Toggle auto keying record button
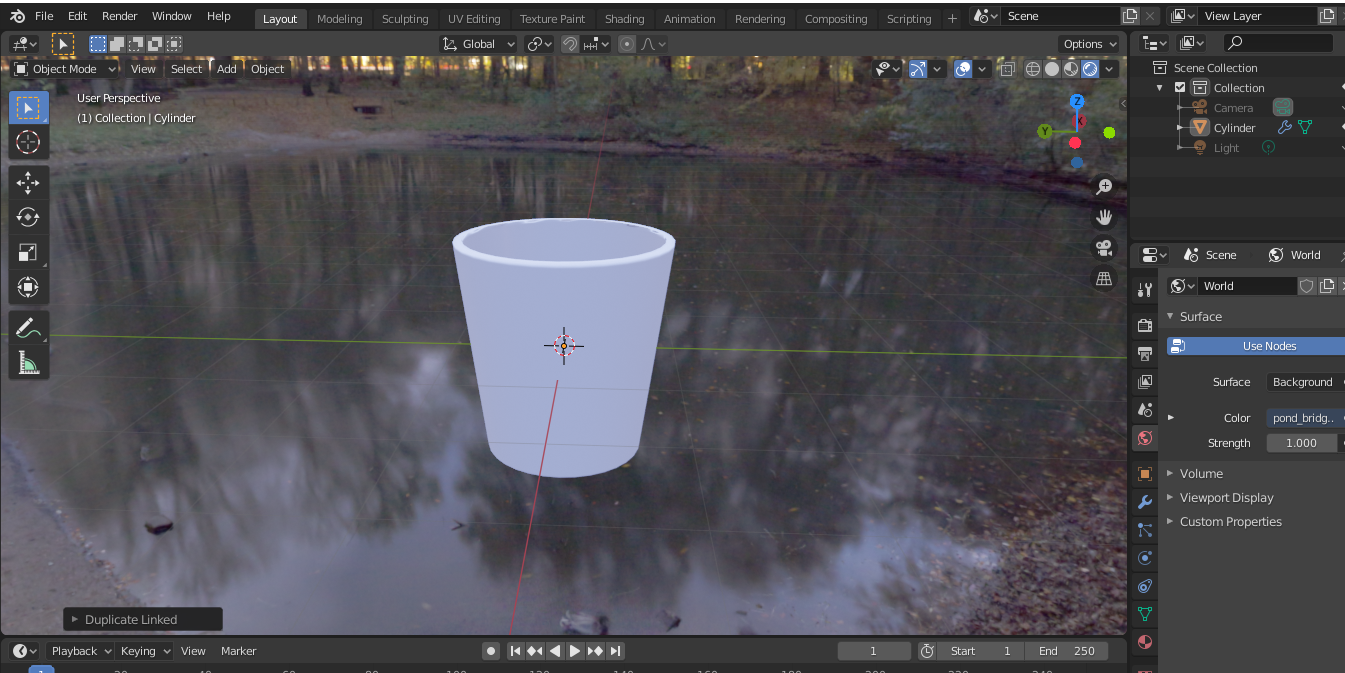The image size is (1345, 673). [x=491, y=651]
